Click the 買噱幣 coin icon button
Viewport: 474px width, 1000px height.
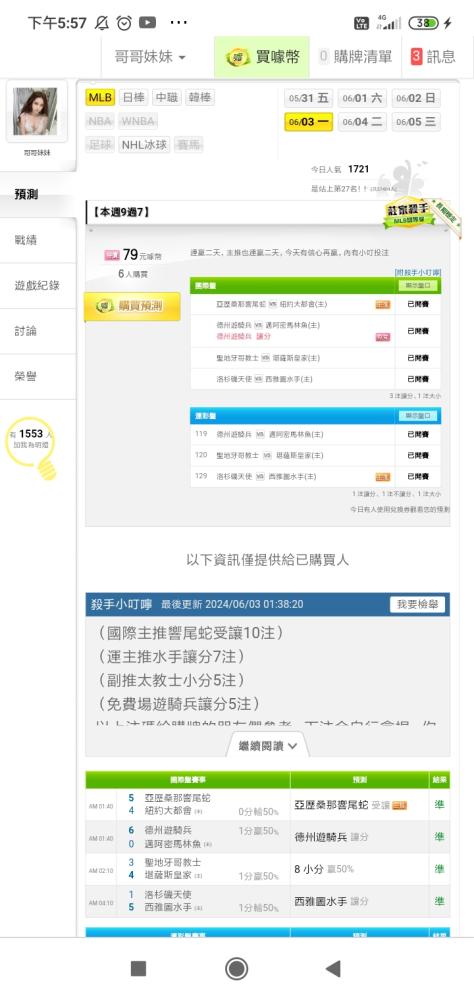click(x=262, y=57)
